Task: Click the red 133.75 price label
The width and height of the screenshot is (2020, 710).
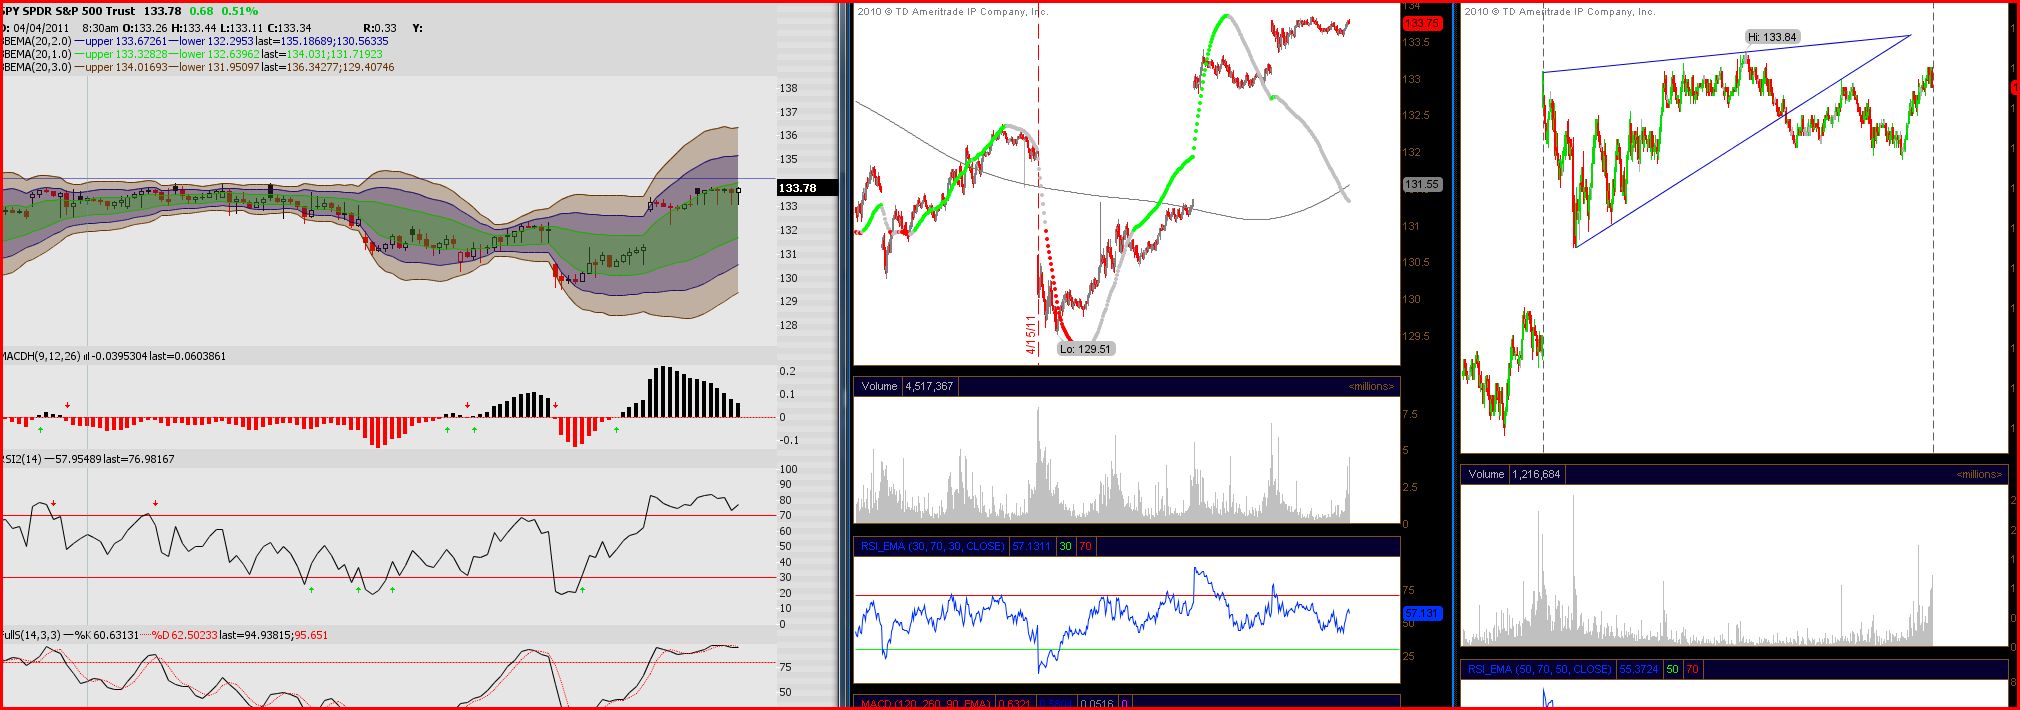Action: 1422,23
